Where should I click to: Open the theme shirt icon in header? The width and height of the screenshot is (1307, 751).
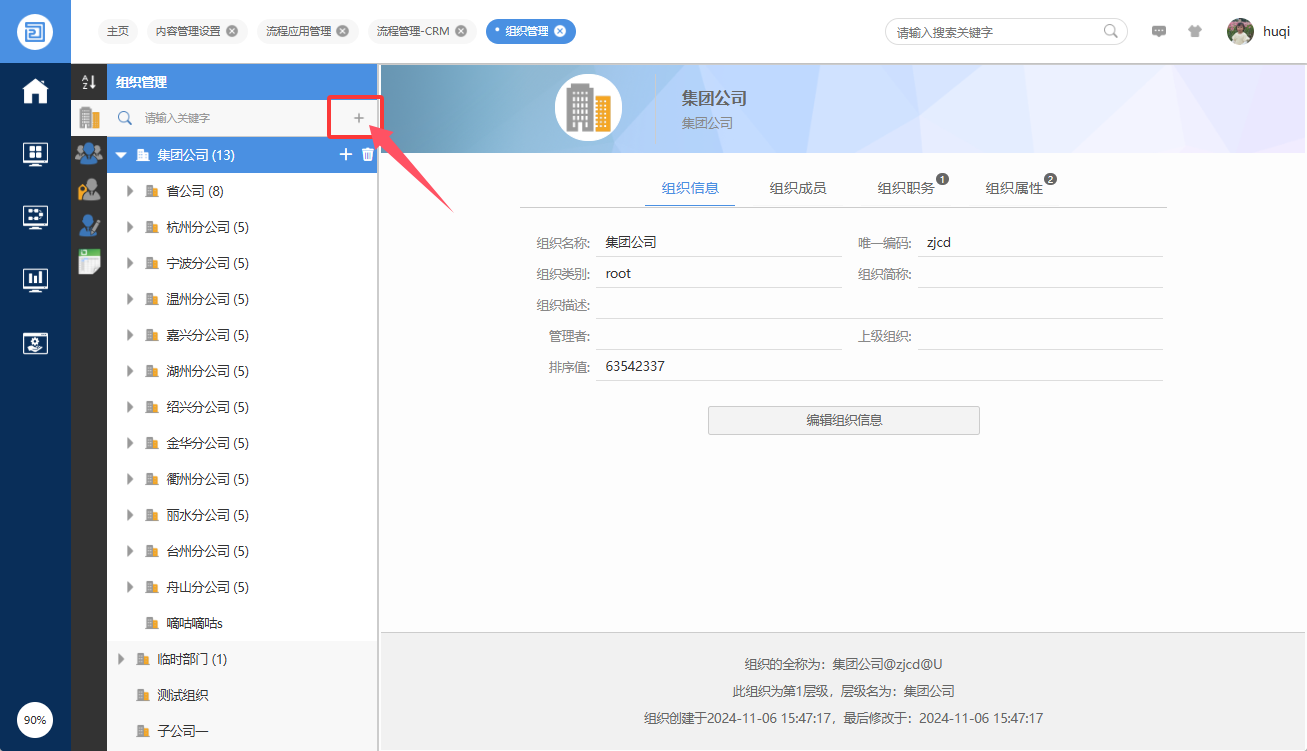coord(1194,31)
